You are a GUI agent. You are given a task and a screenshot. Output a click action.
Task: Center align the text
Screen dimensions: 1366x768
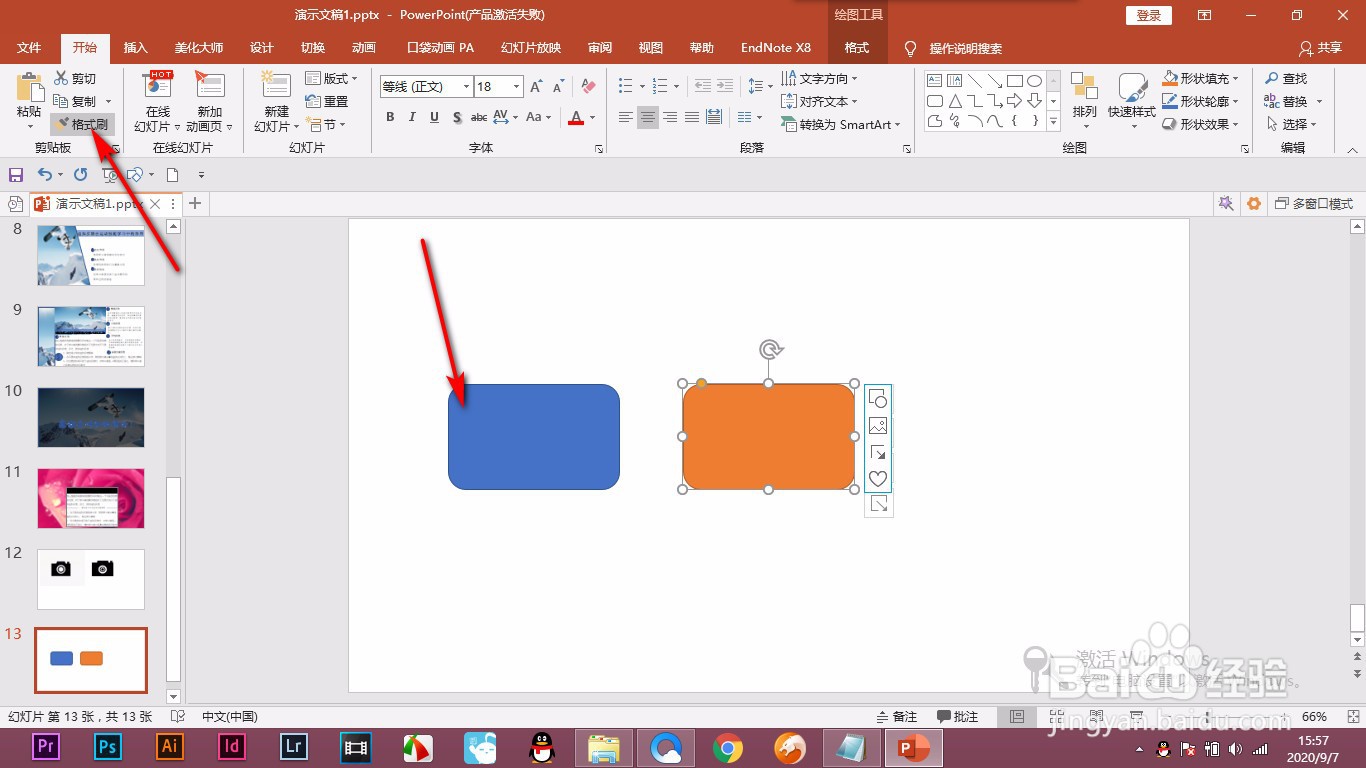pos(648,117)
